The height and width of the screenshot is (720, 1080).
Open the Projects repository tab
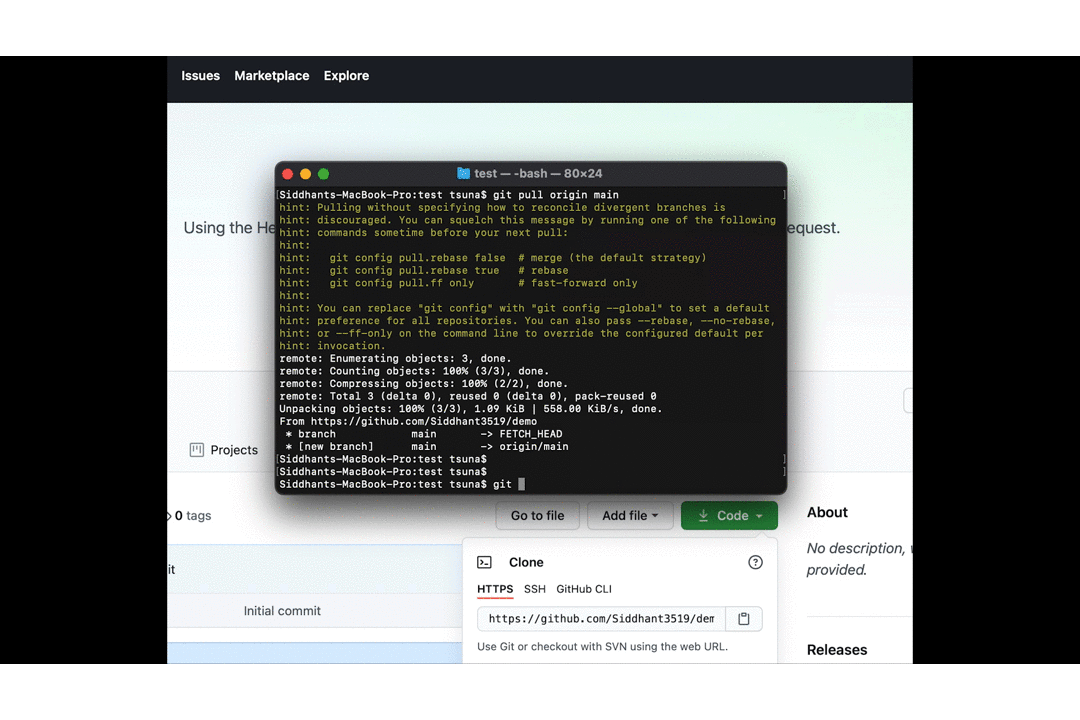(224, 450)
